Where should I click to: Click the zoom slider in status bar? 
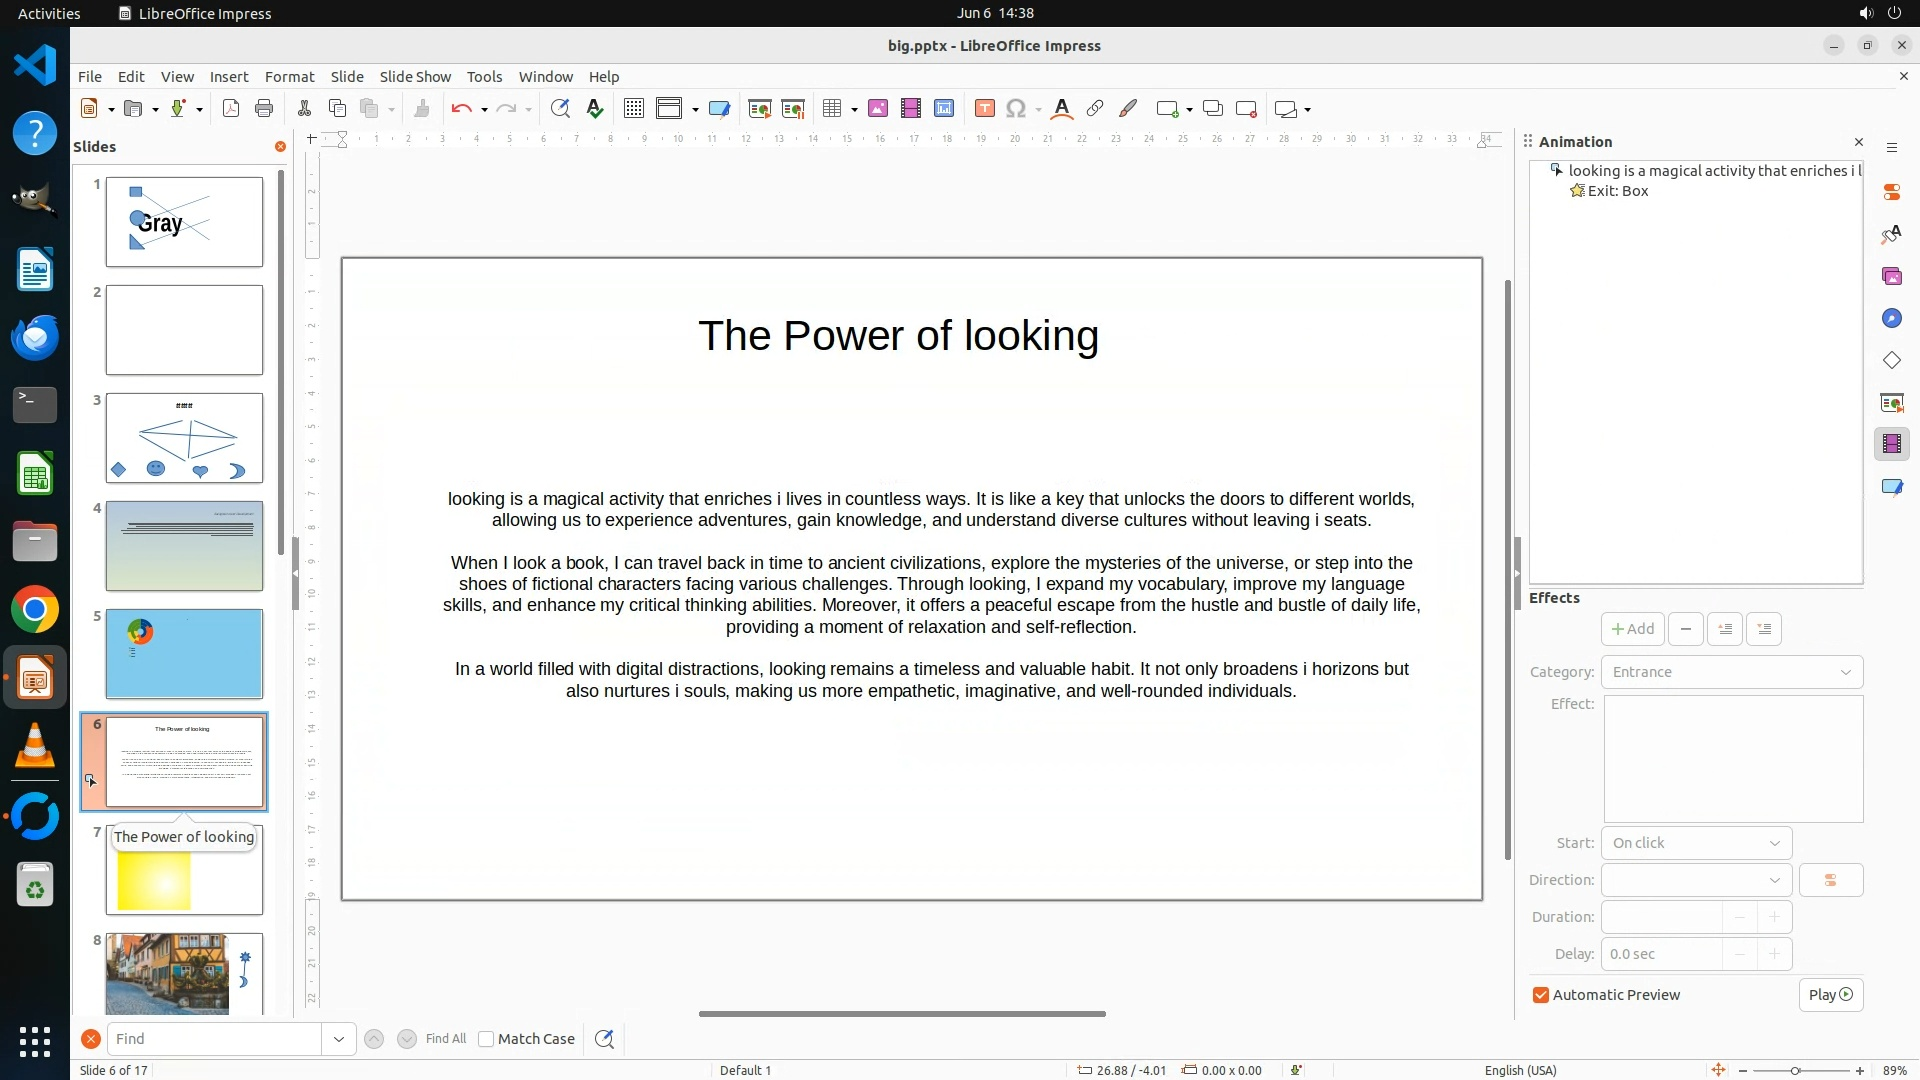[1795, 1070]
